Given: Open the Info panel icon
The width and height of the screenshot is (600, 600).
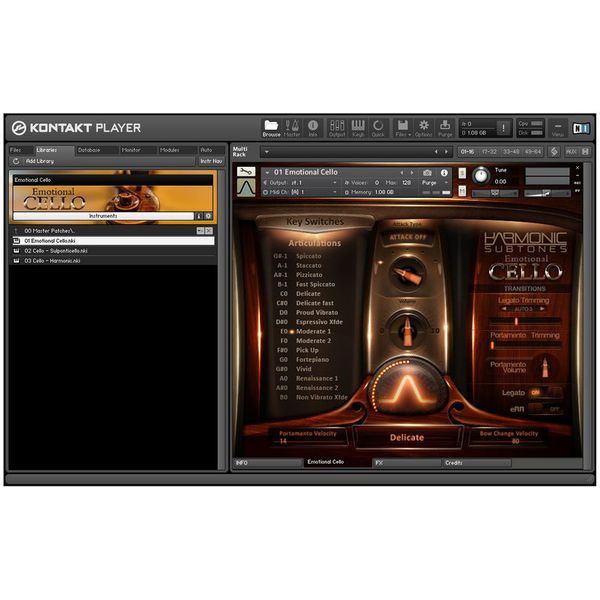Looking at the screenshot, I should (x=313, y=126).
